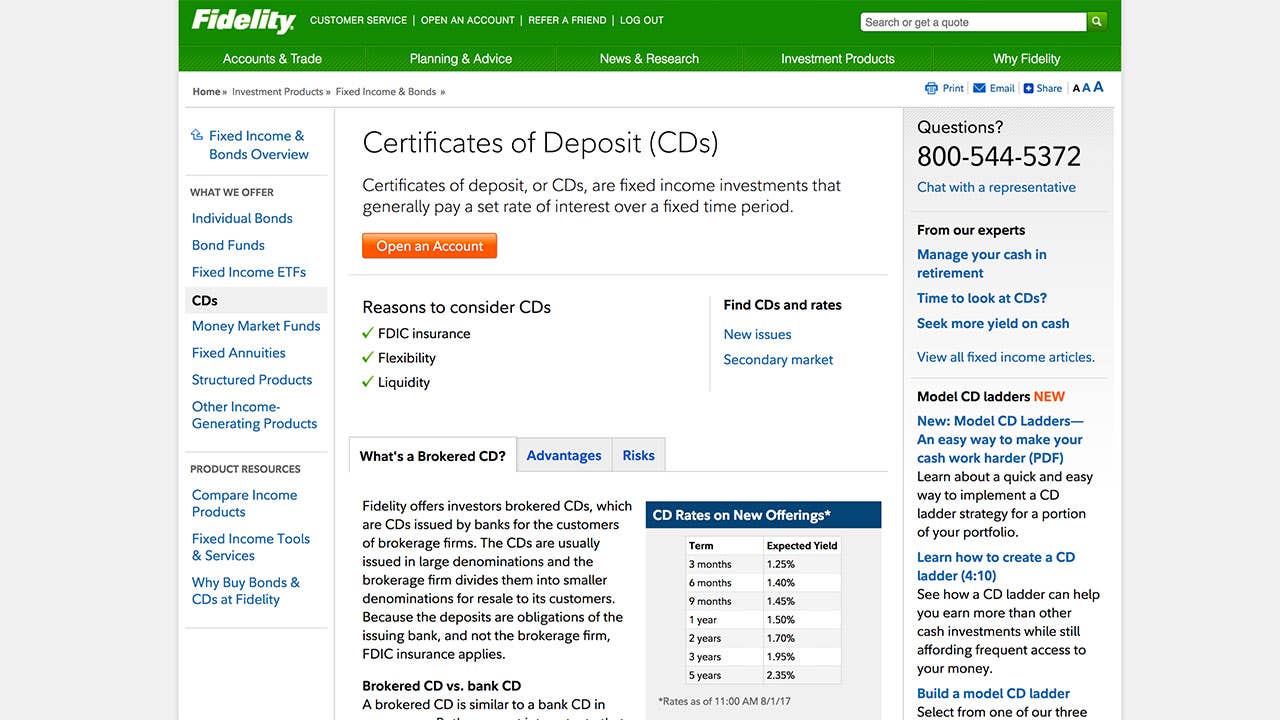Open the News & Research menu
The height and width of the screenshot is (720, 1280).
649,59
